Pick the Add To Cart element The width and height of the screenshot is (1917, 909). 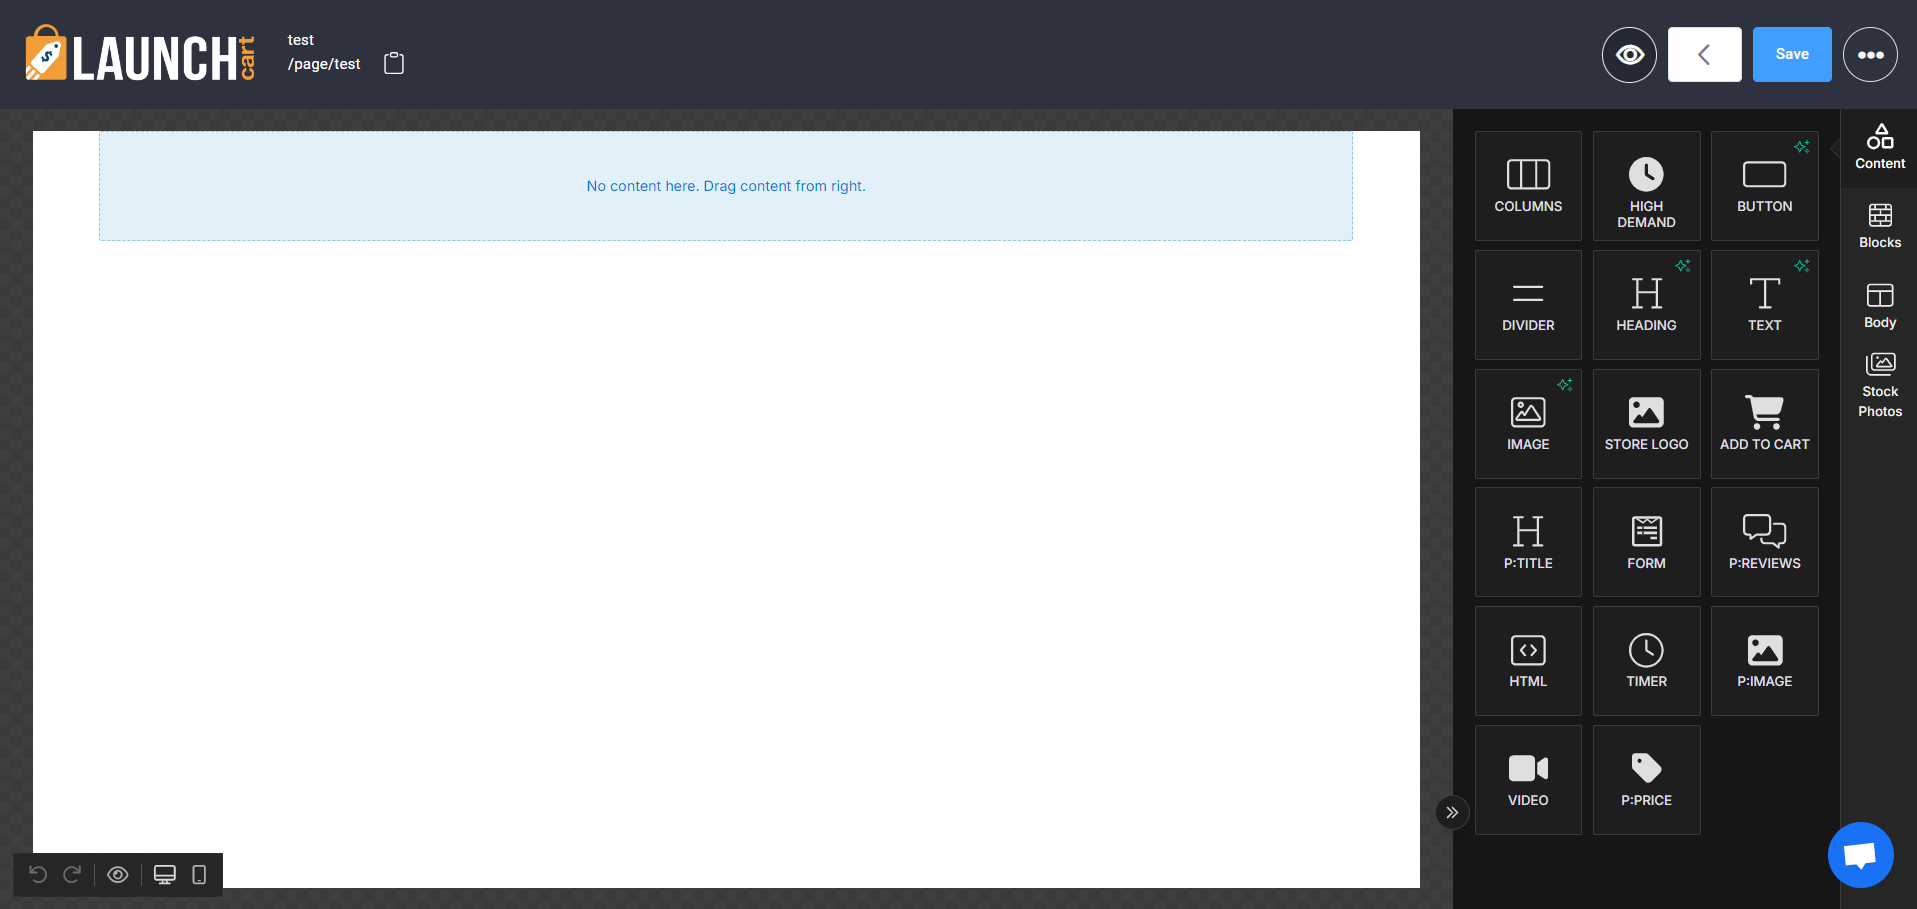point(1764,424)
